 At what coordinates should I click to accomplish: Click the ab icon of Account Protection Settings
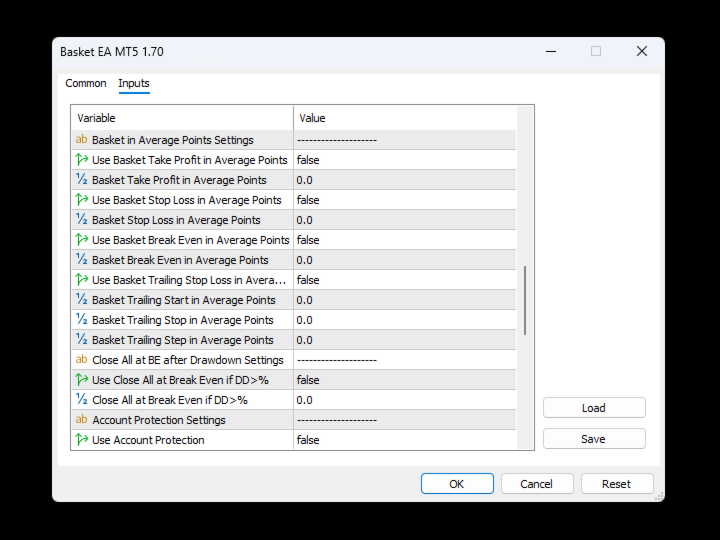click(81, 419)
